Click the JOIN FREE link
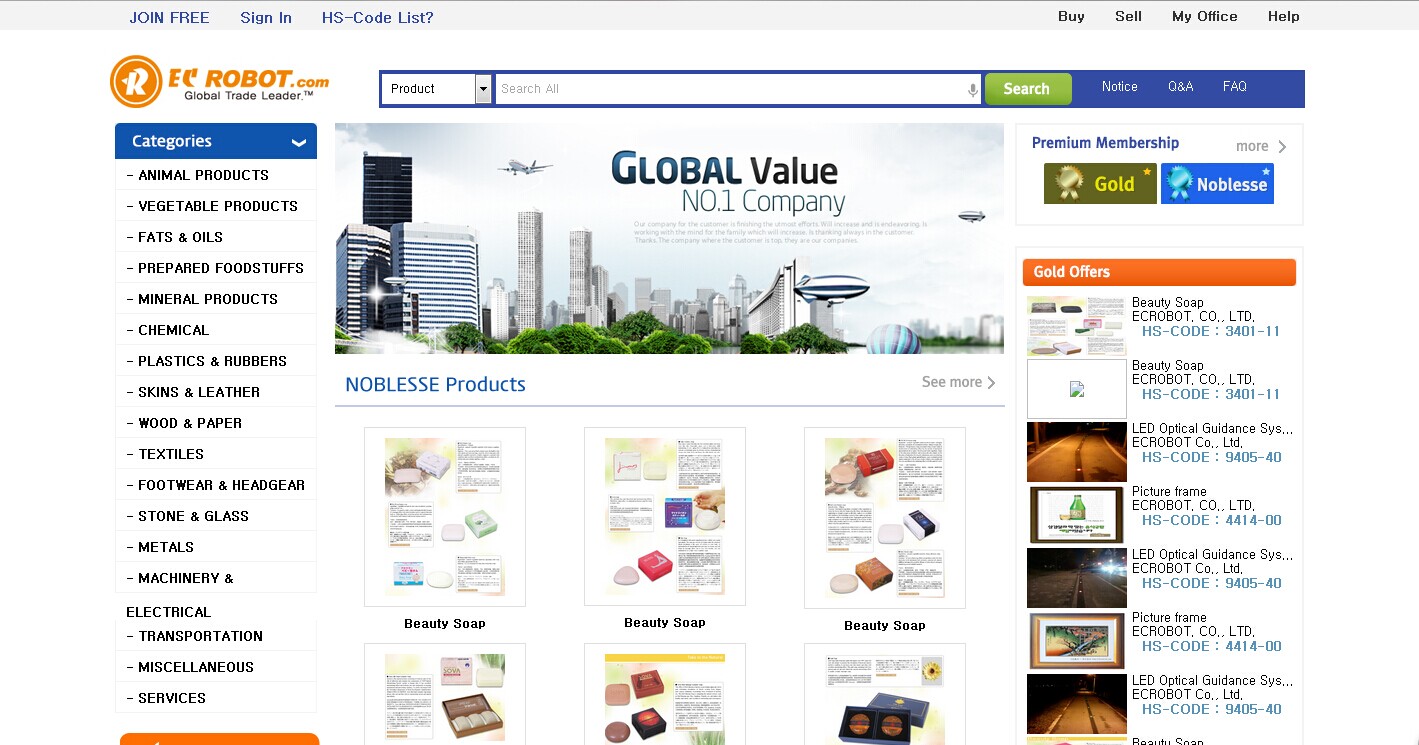The height and width of the screenshot is (745, 1419). [170, 17]
